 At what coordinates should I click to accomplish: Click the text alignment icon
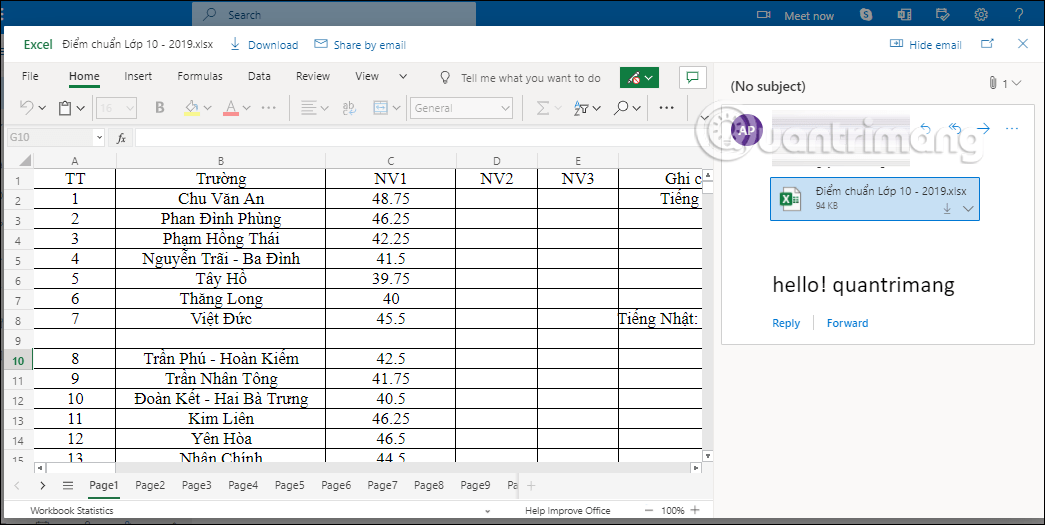click(308, 108)
